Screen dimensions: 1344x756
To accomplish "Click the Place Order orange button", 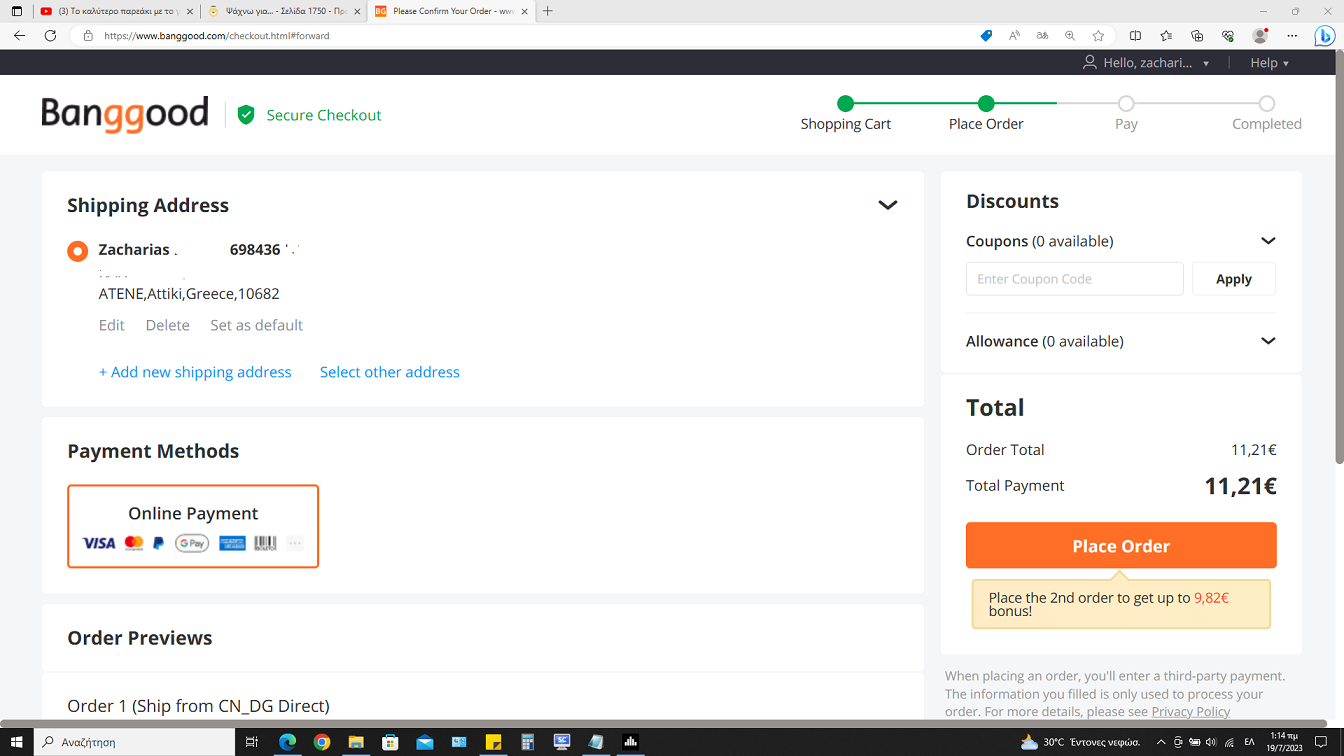I will 1121,545.
